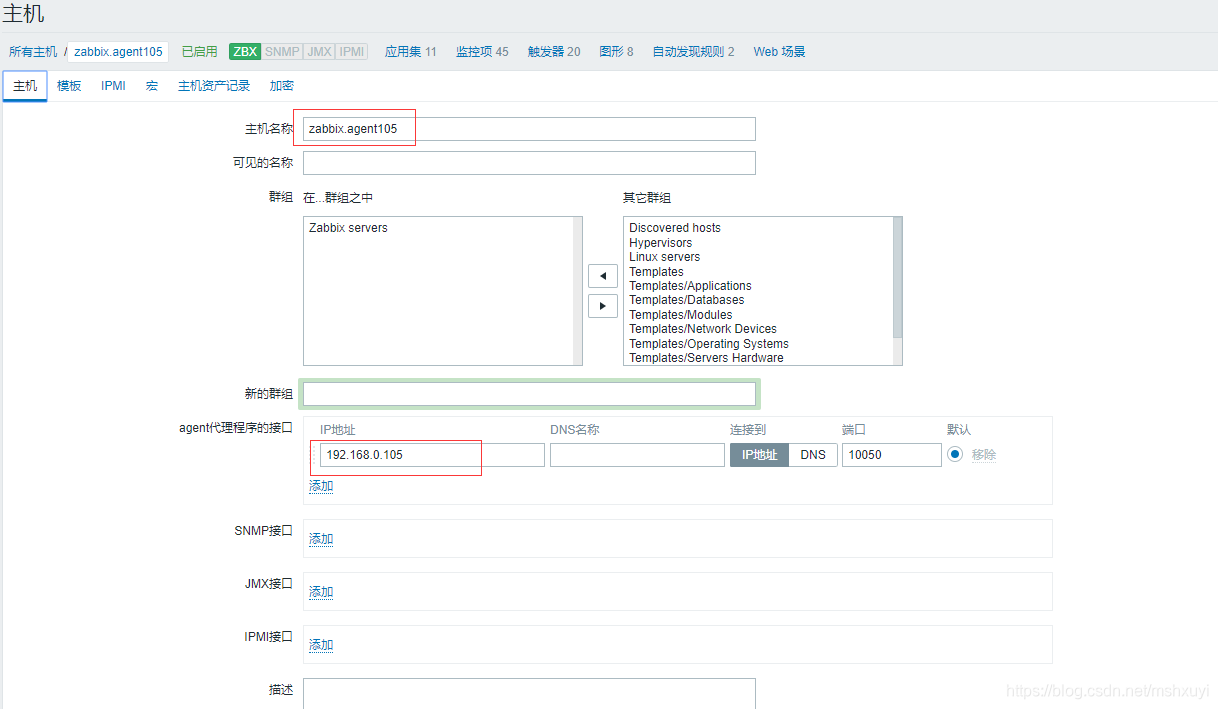The width and height of the screenshot is (1218, 709).
Task: Go to 所有主机 breadcrumb link
Action: 33,51
